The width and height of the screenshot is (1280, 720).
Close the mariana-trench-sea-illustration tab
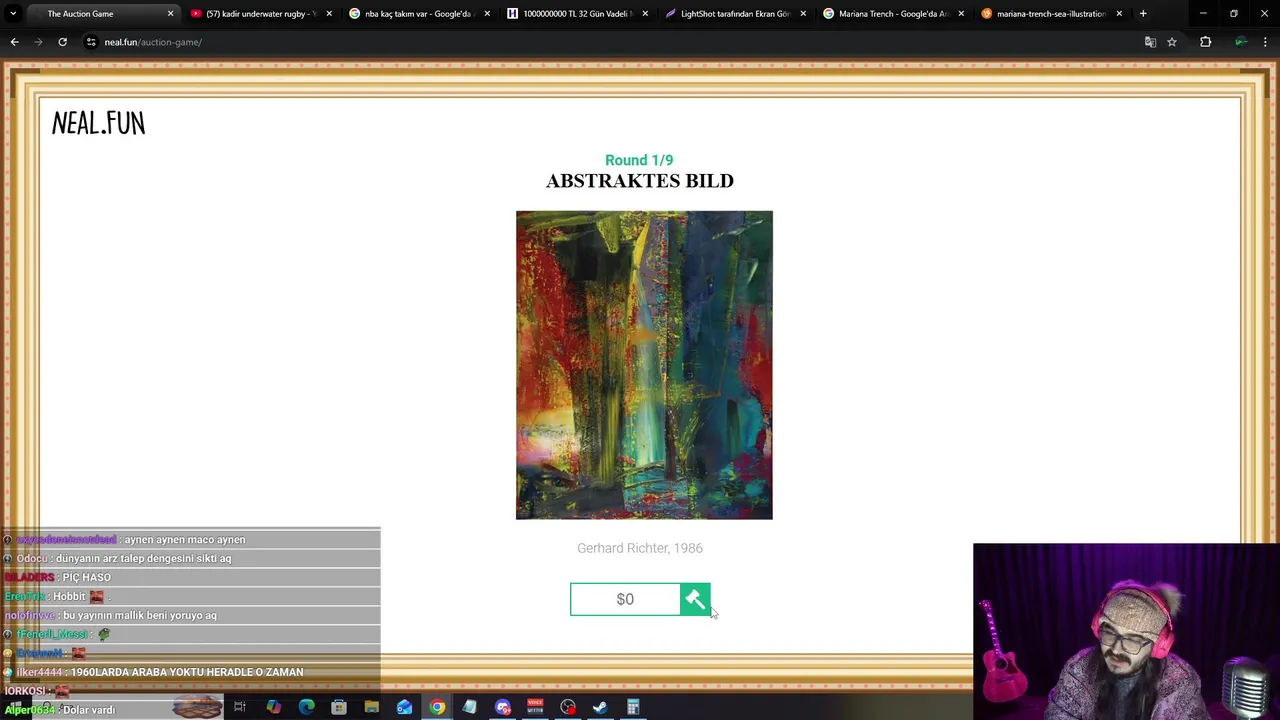[x=1119, y=14]
